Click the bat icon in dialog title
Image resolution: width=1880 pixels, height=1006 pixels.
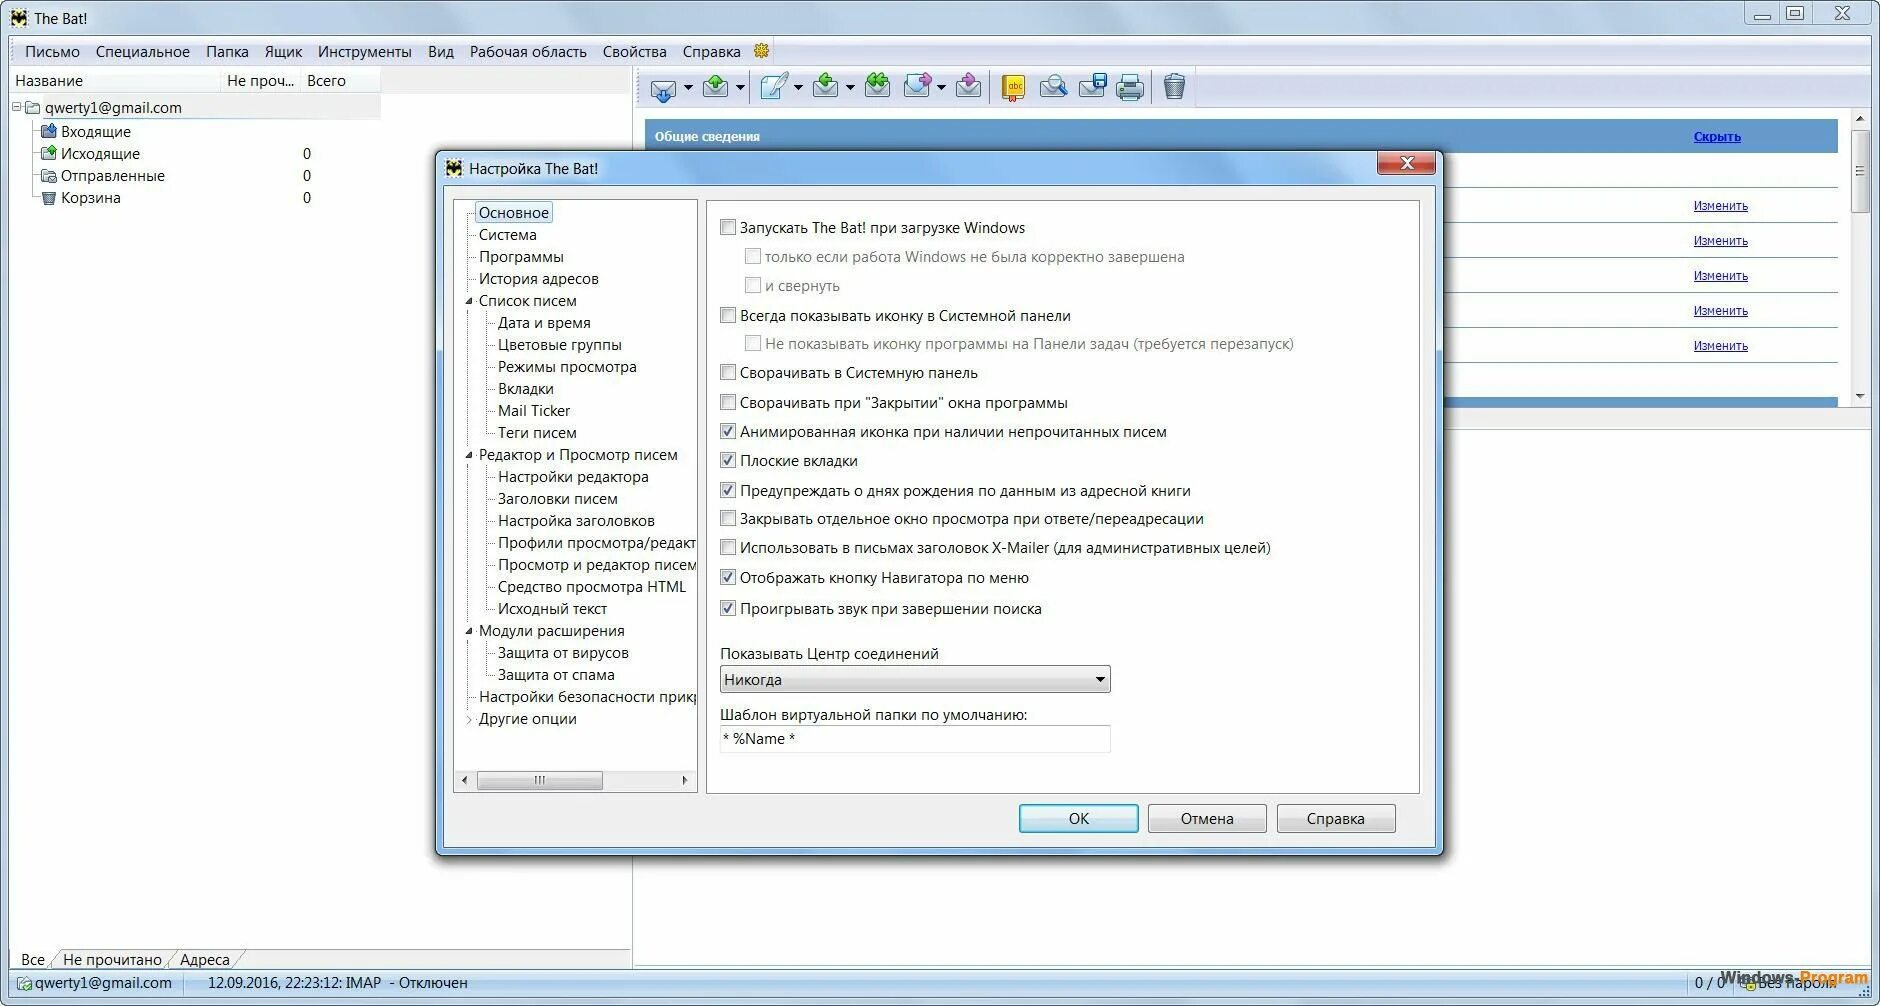[454, 168]
